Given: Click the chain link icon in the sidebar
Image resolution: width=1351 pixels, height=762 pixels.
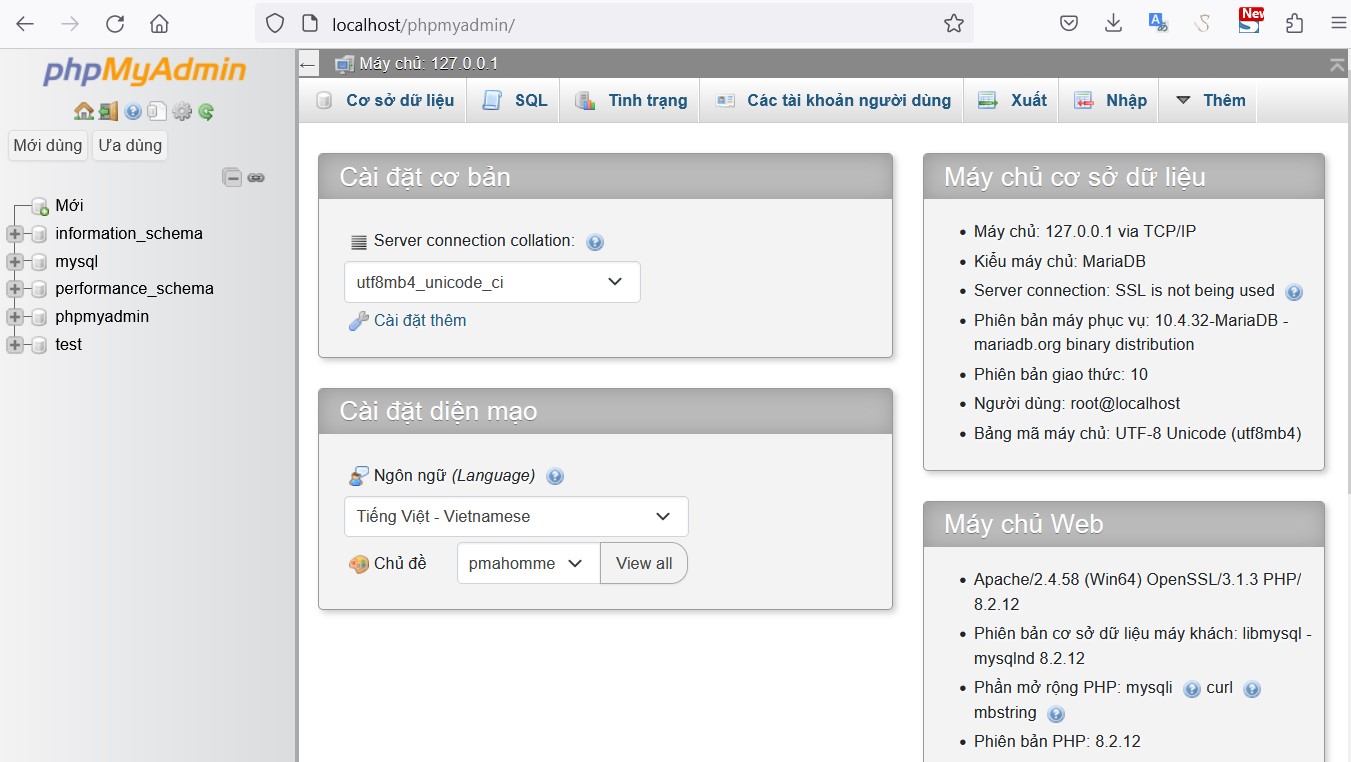Looking at the screenshot, I should click(x=256, y=178).
